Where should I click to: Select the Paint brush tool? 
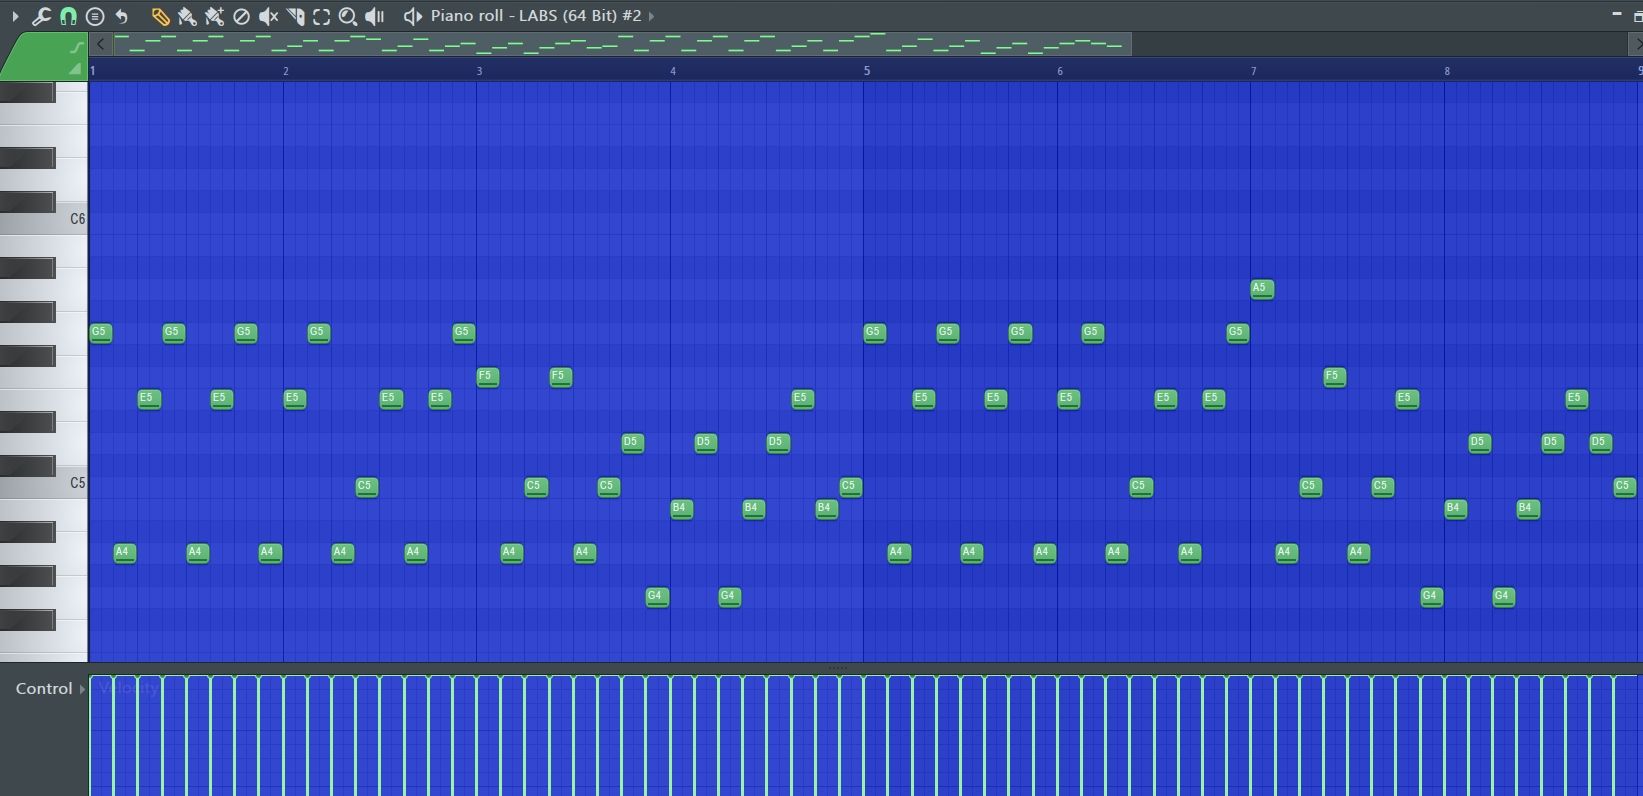pos(187,16)
